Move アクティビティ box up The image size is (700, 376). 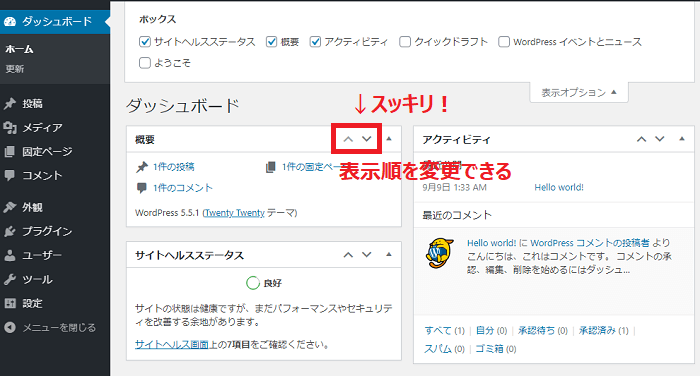(x=642, y=139)
